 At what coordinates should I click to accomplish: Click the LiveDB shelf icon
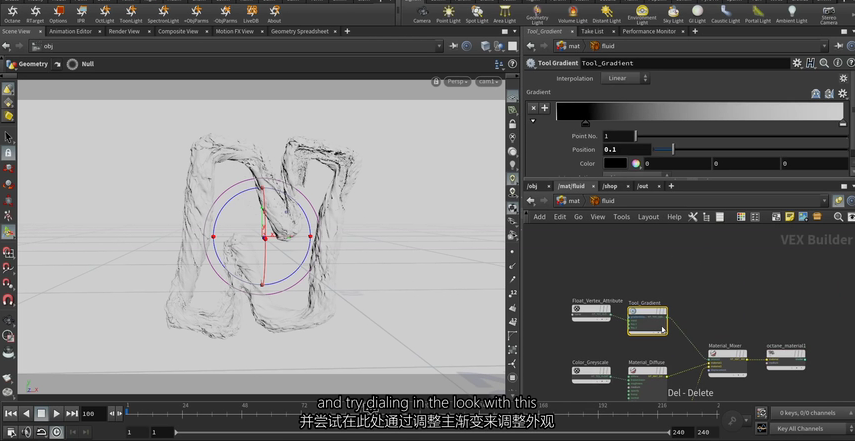click(251, 13)
